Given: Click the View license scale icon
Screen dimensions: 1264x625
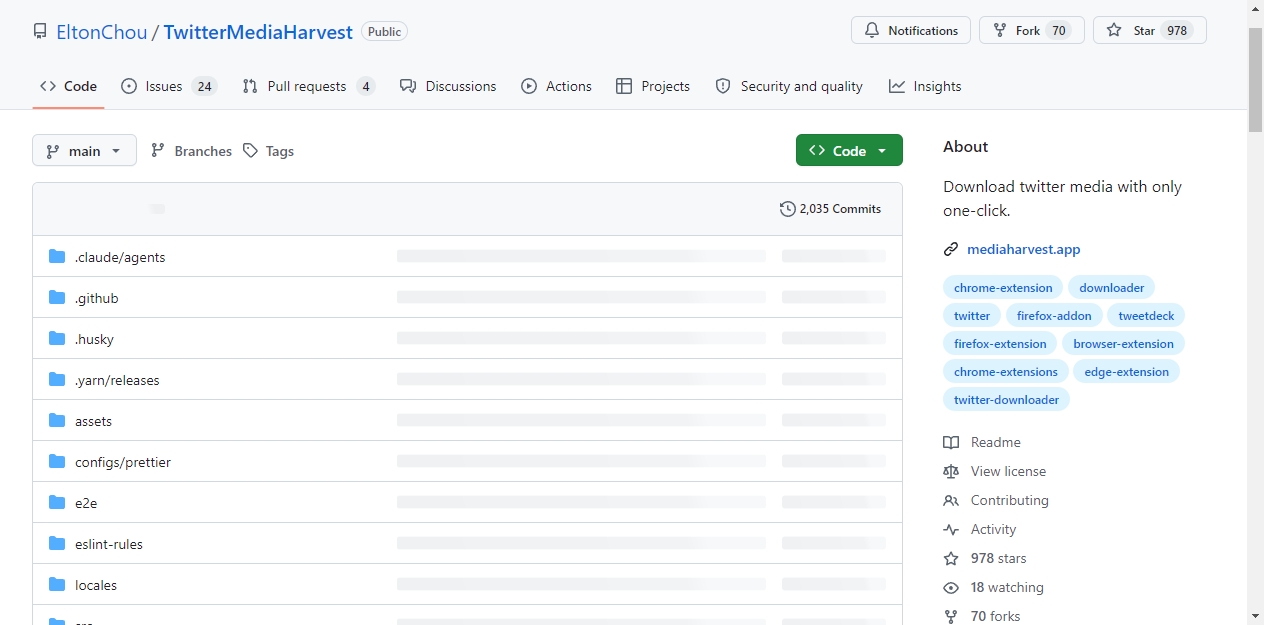Looking at the screenshot, I should point(951,471).
